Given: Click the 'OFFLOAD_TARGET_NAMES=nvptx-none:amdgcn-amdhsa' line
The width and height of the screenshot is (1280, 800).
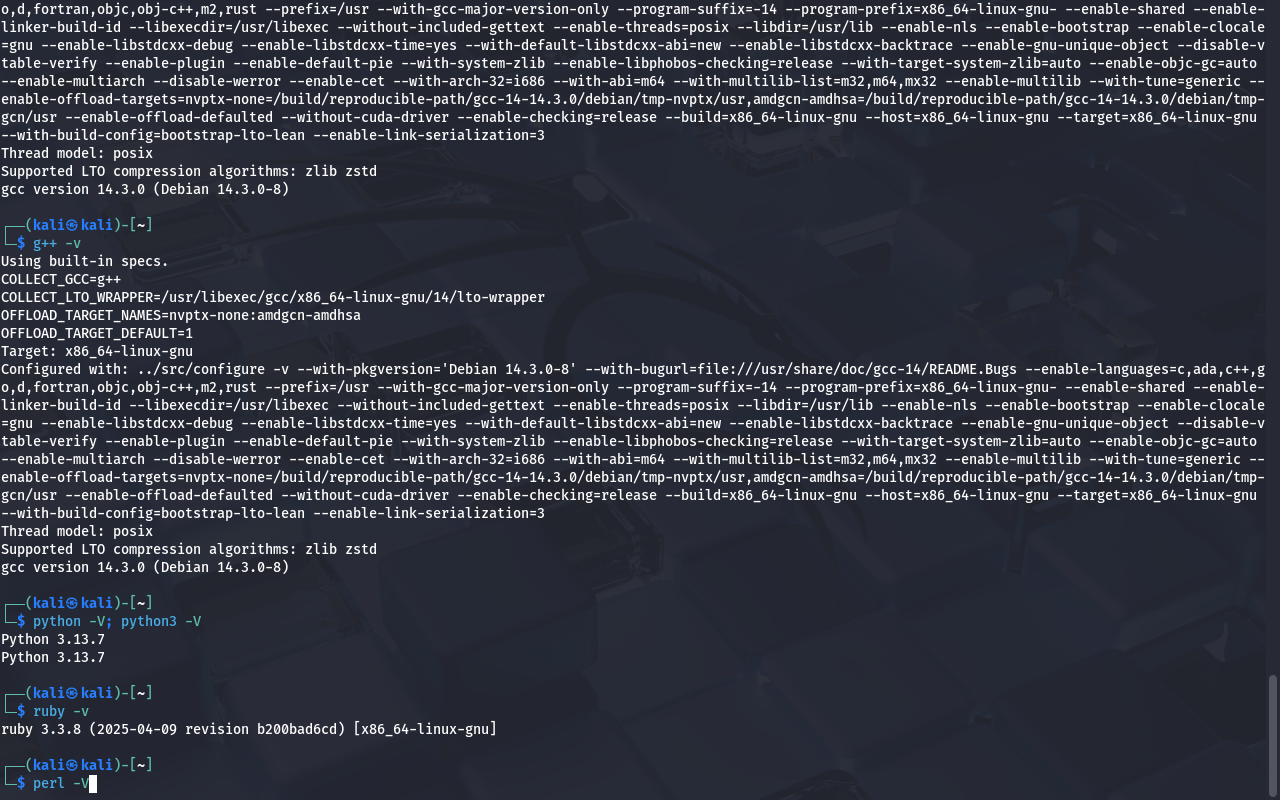Looking at the screenshot, I should tap(181, 315).
